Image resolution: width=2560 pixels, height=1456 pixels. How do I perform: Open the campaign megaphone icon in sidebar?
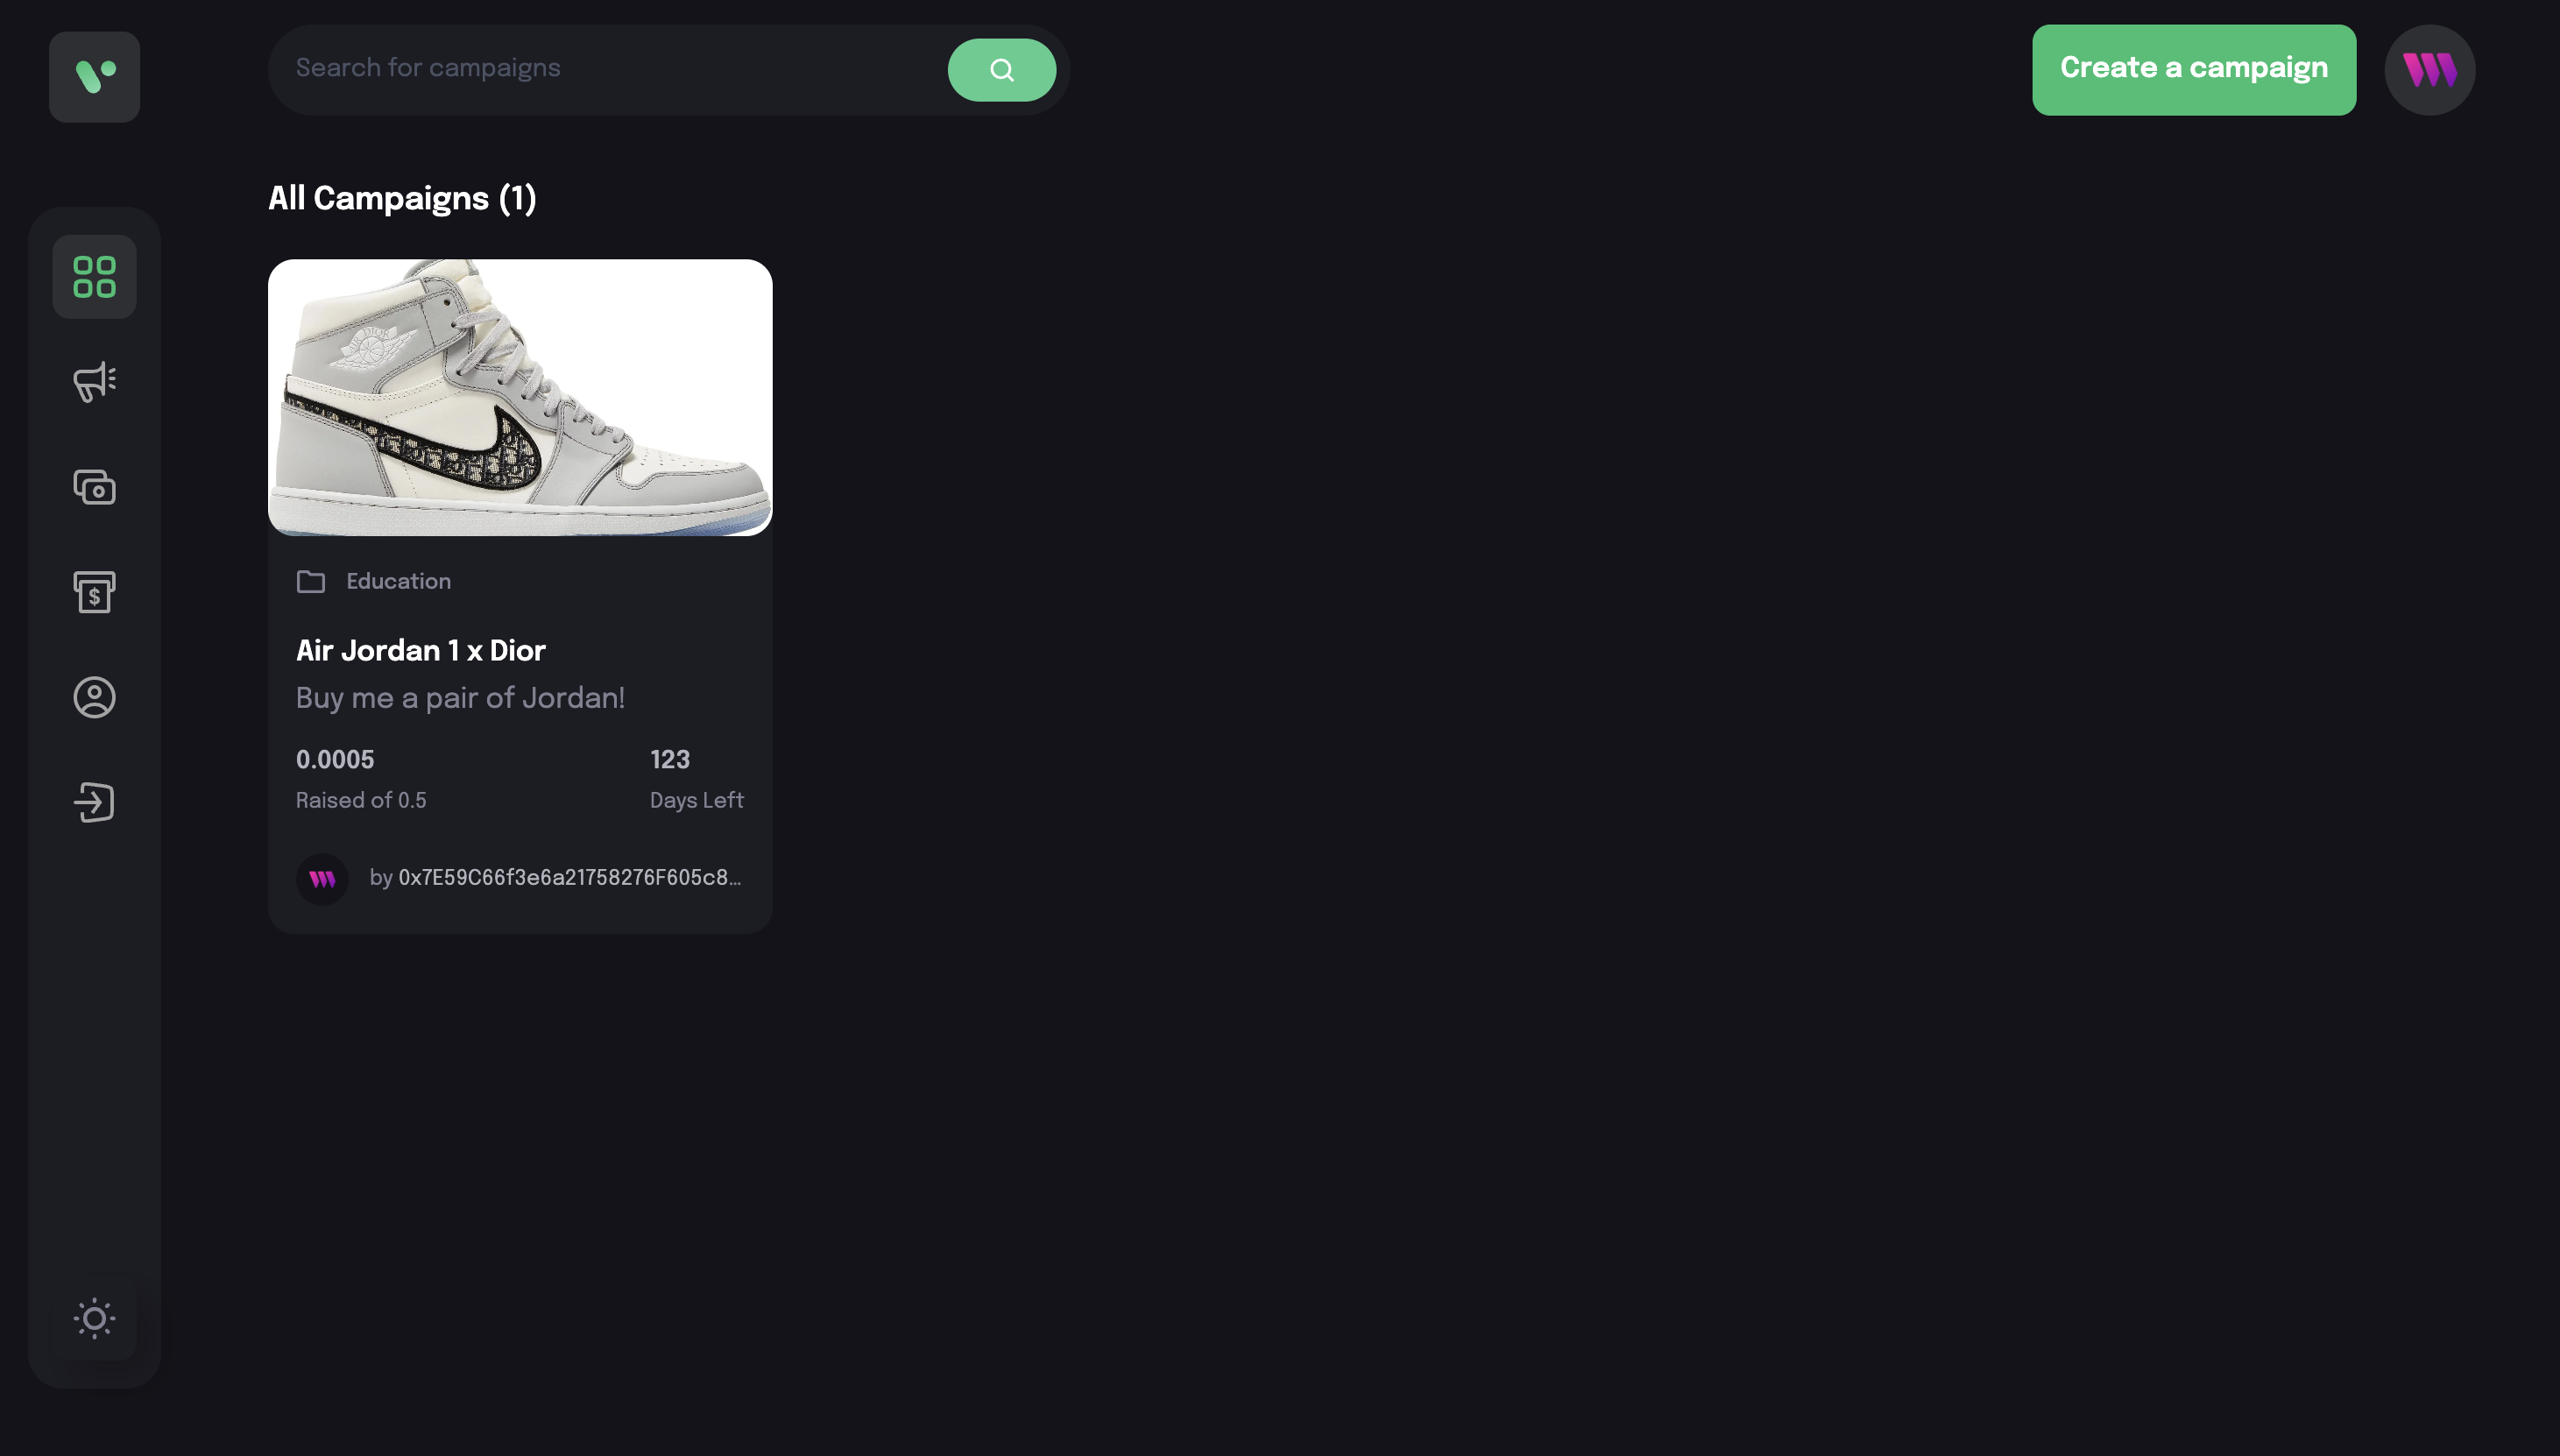[x=94, y=382]
